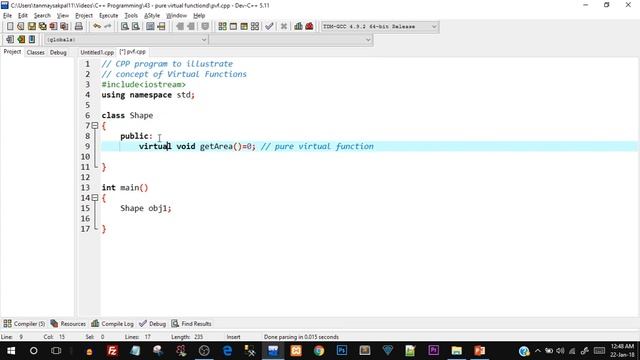Undo the last edit
Screen dimensions: 640x360
97,27
